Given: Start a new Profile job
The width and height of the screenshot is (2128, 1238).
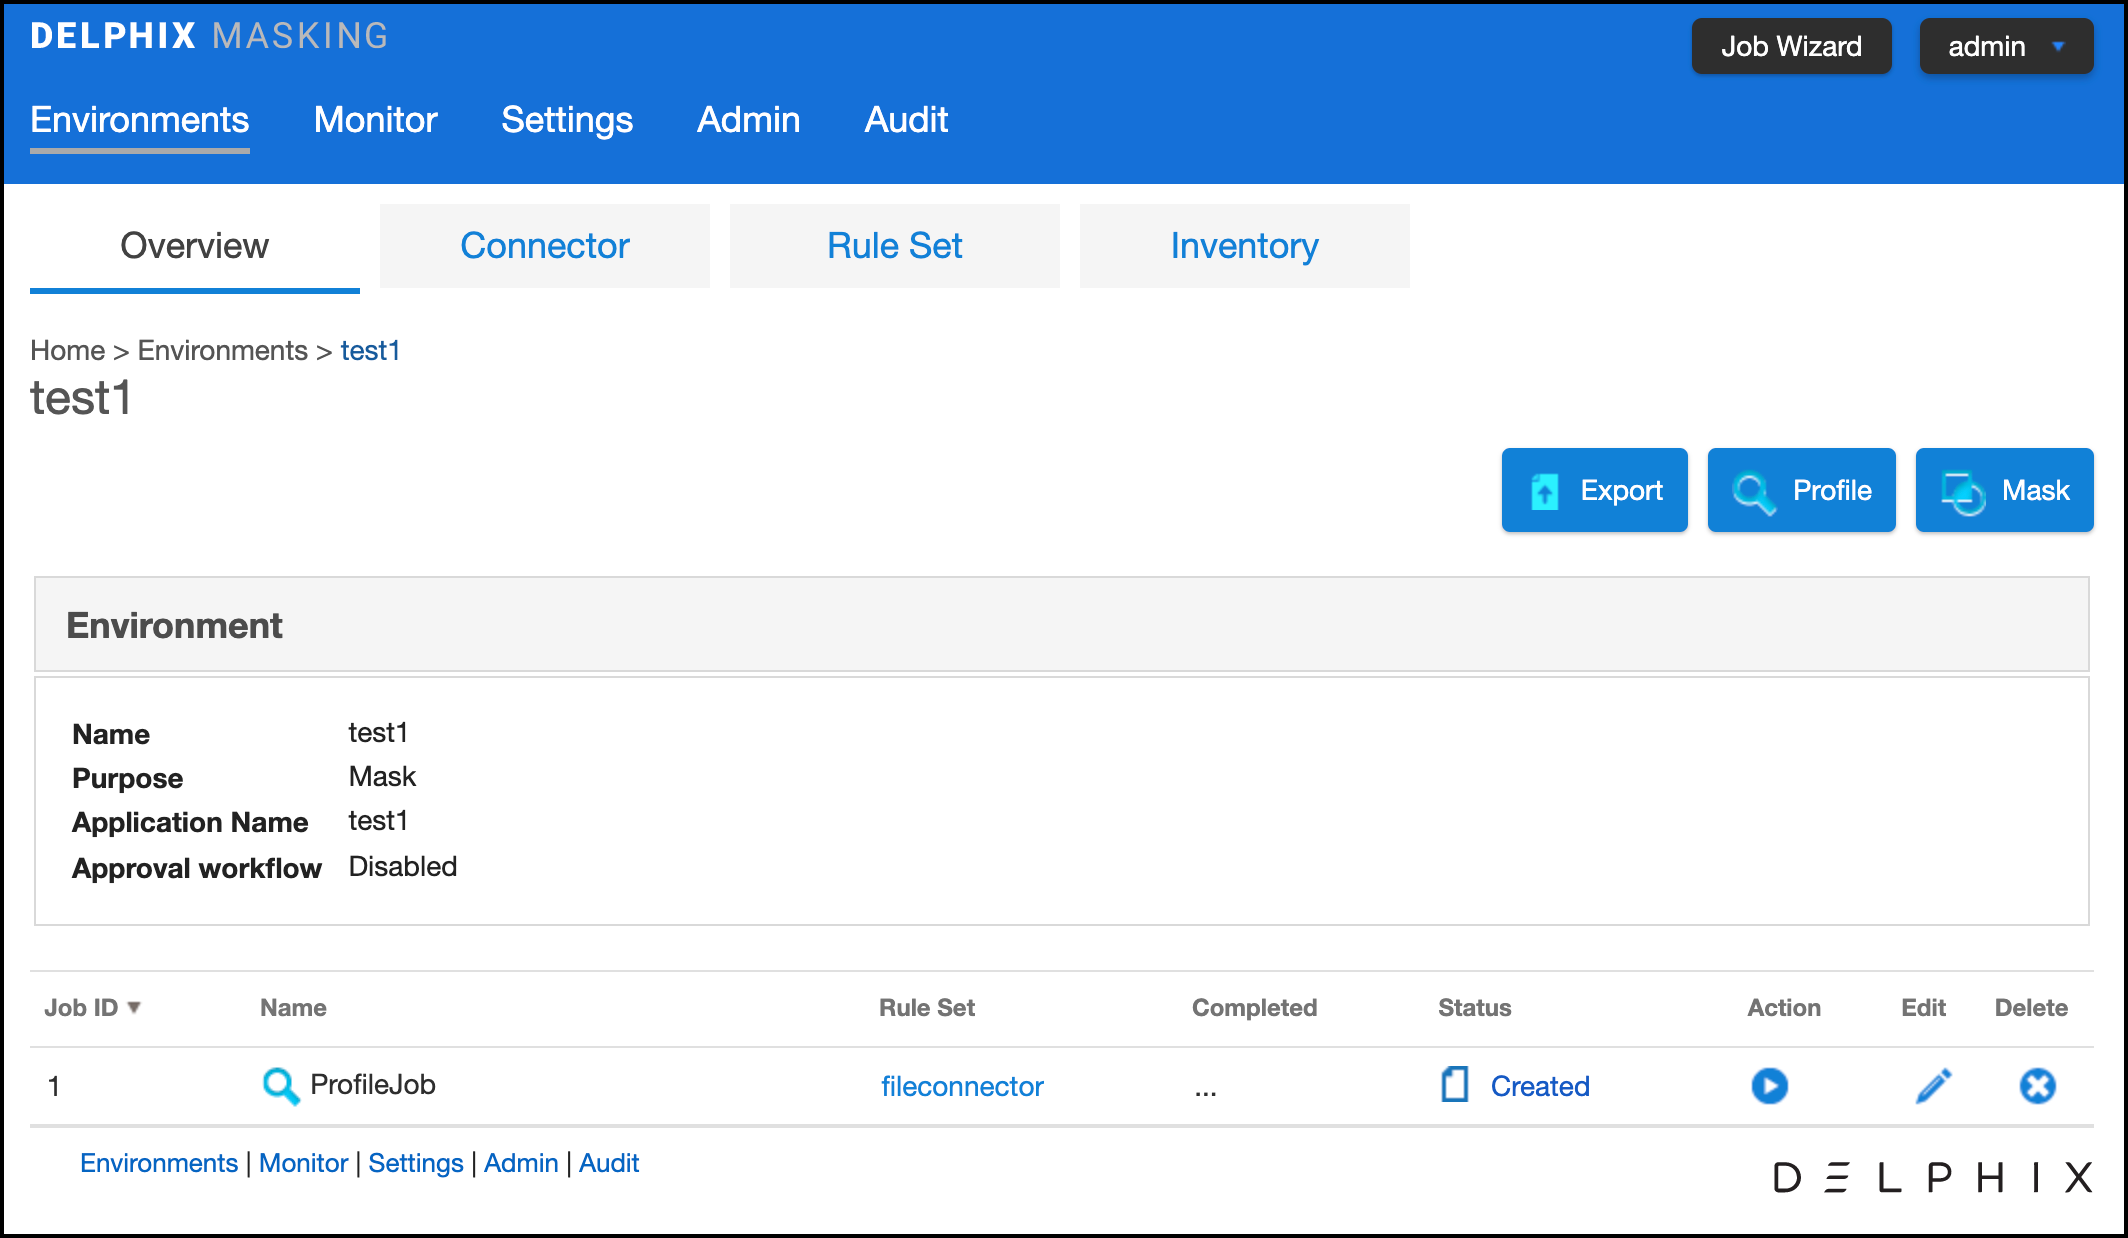Looking at the screenshot, I should coord(1801,491).
